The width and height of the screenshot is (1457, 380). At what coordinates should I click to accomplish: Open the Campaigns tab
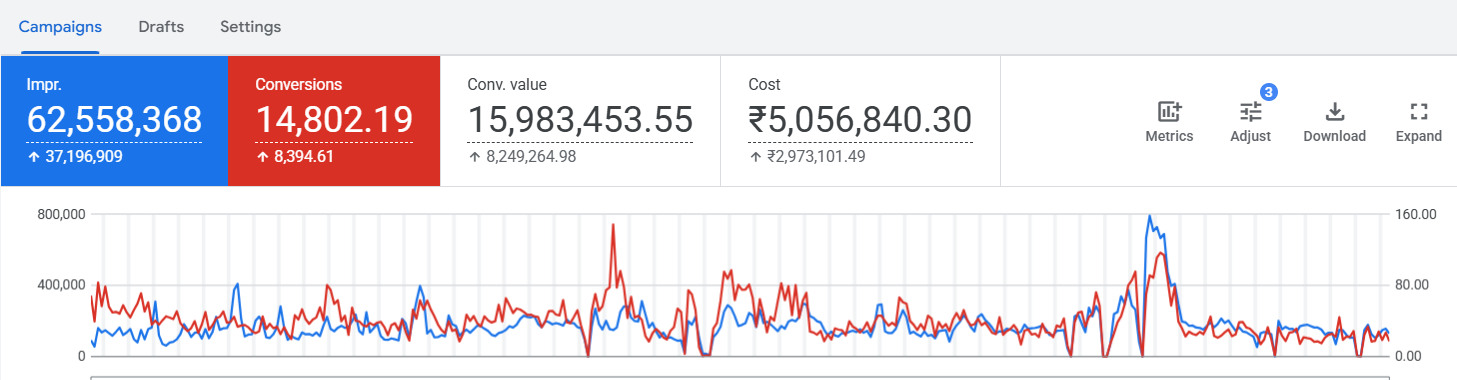(60, 27)
